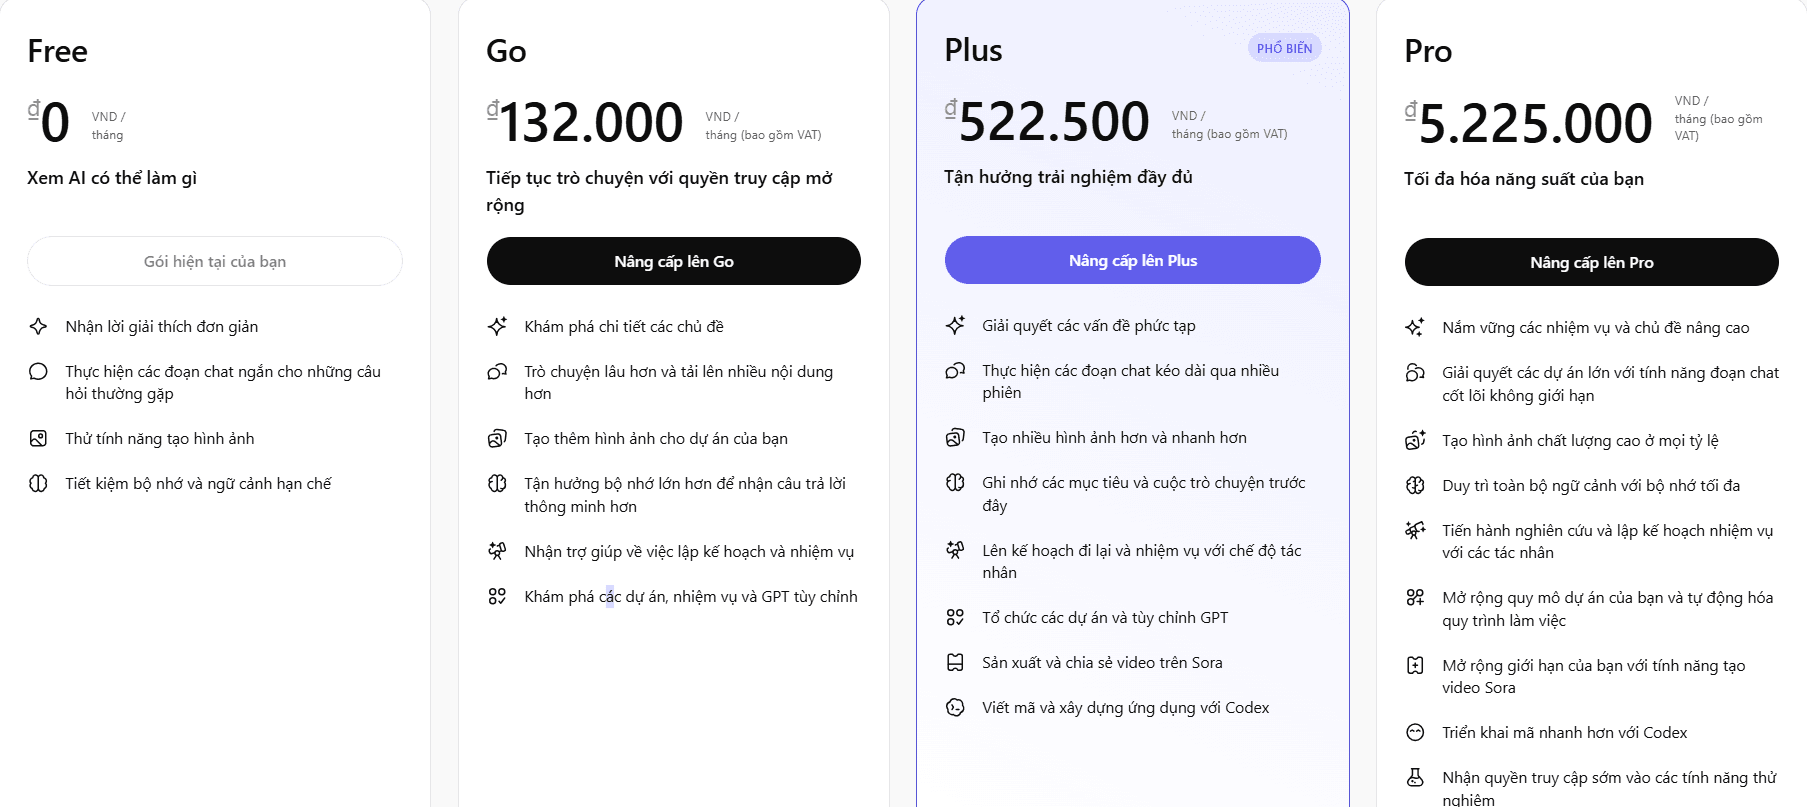
Task: Select 'Gói hiện tại của bạn' in the Free plan
Action: point(214,260)
